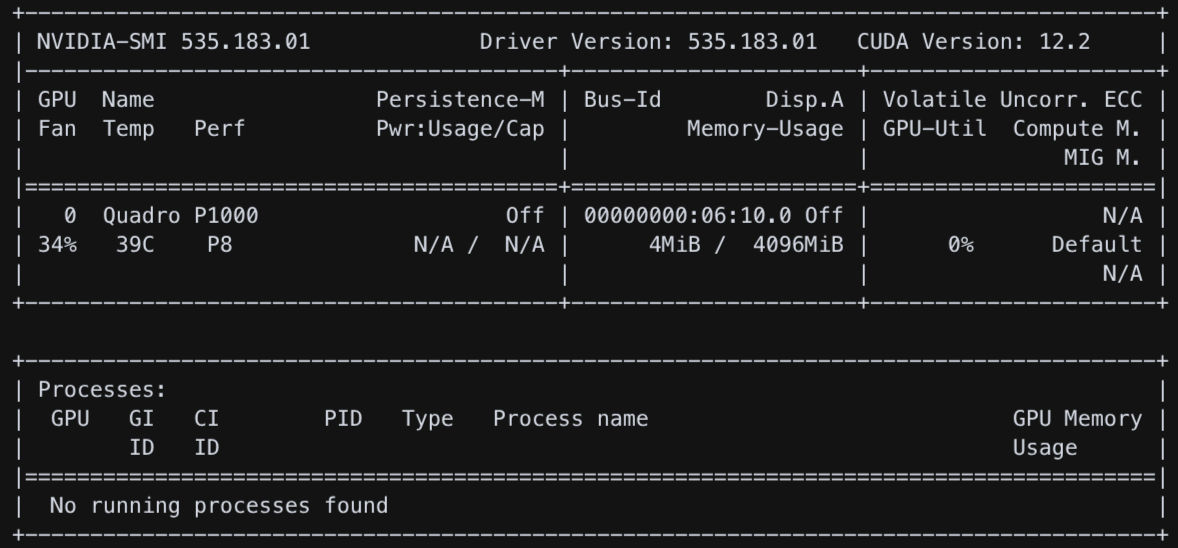The height and width of the screenshot is (548, 1178).
Task: Select the Driver Version 535.183.01 text
Action: pyautogui.click(x=648, y=41)
